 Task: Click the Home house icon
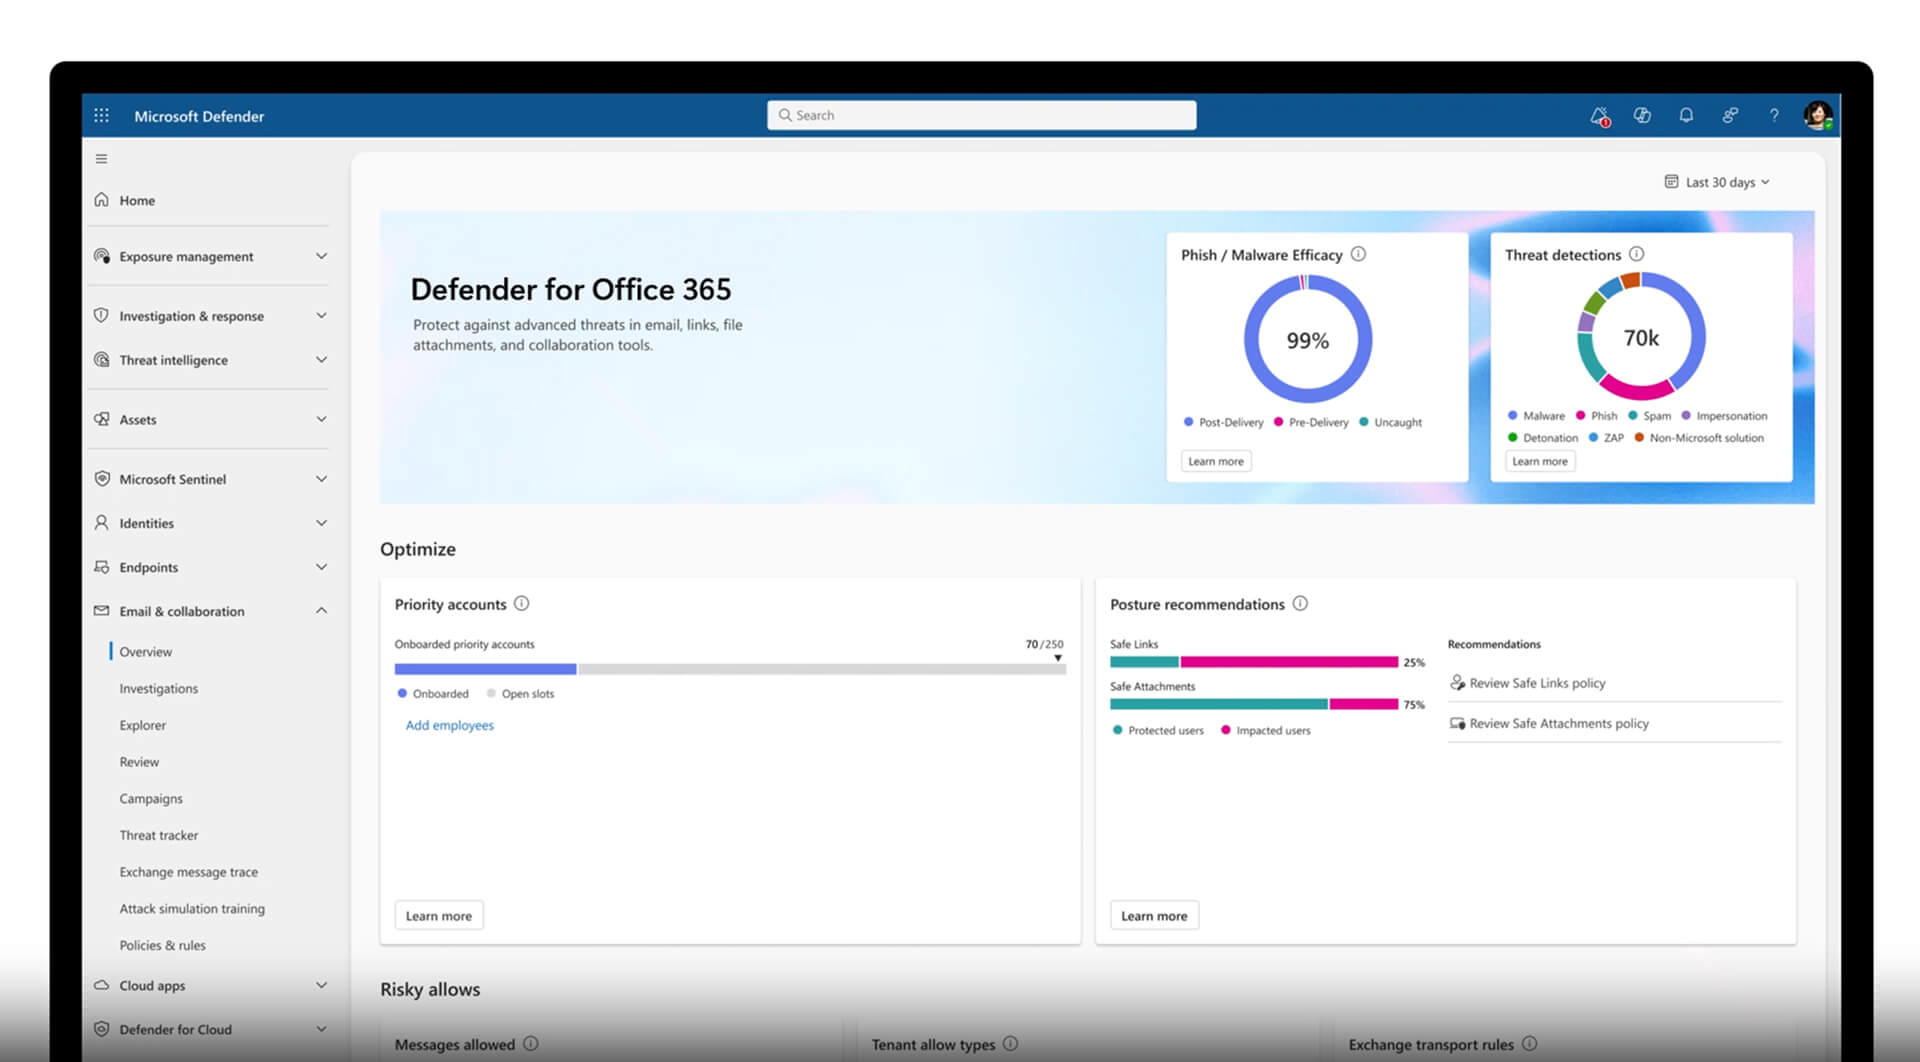(x=101, y=200)
